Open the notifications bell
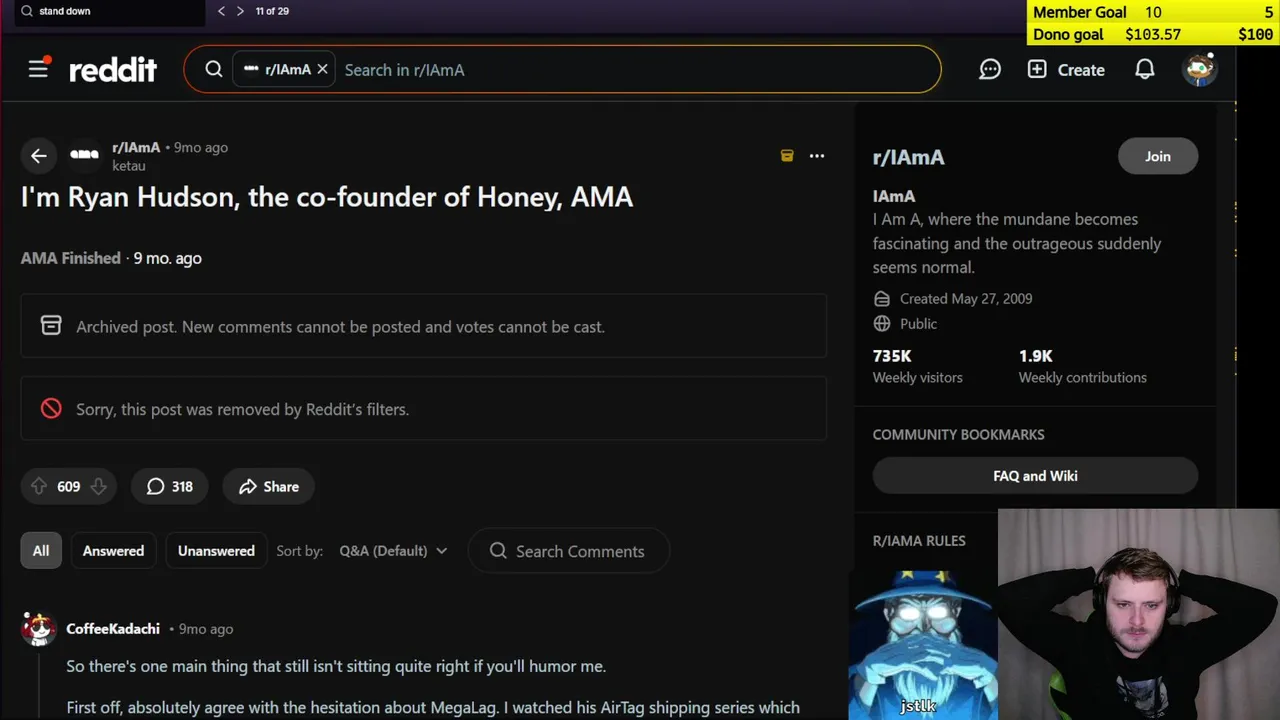Image resolution: width=1280 pixels, height=720 pixels. tap(1145, 70)
